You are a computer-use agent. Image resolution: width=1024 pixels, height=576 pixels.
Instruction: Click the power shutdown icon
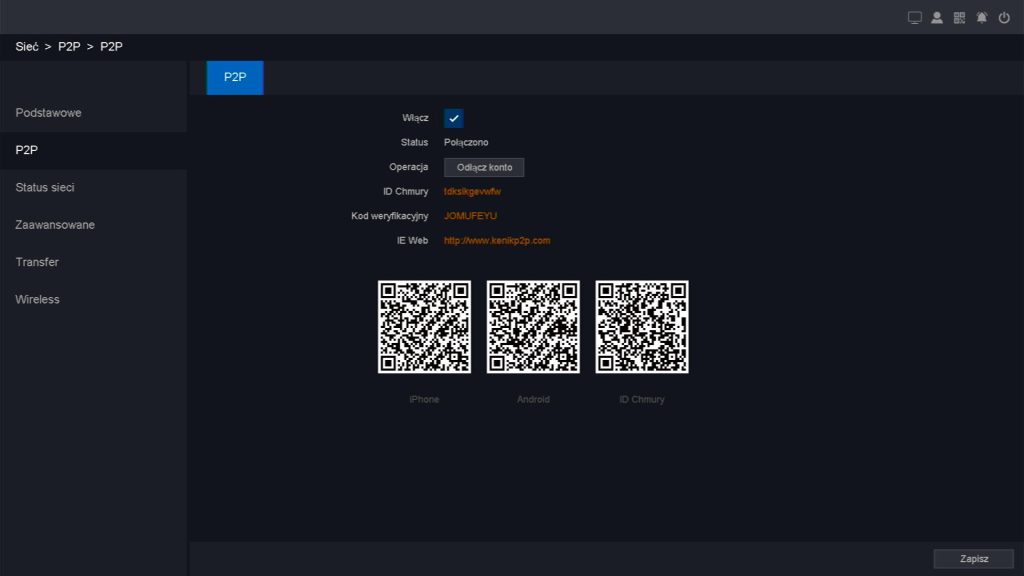coord(1004,18)
